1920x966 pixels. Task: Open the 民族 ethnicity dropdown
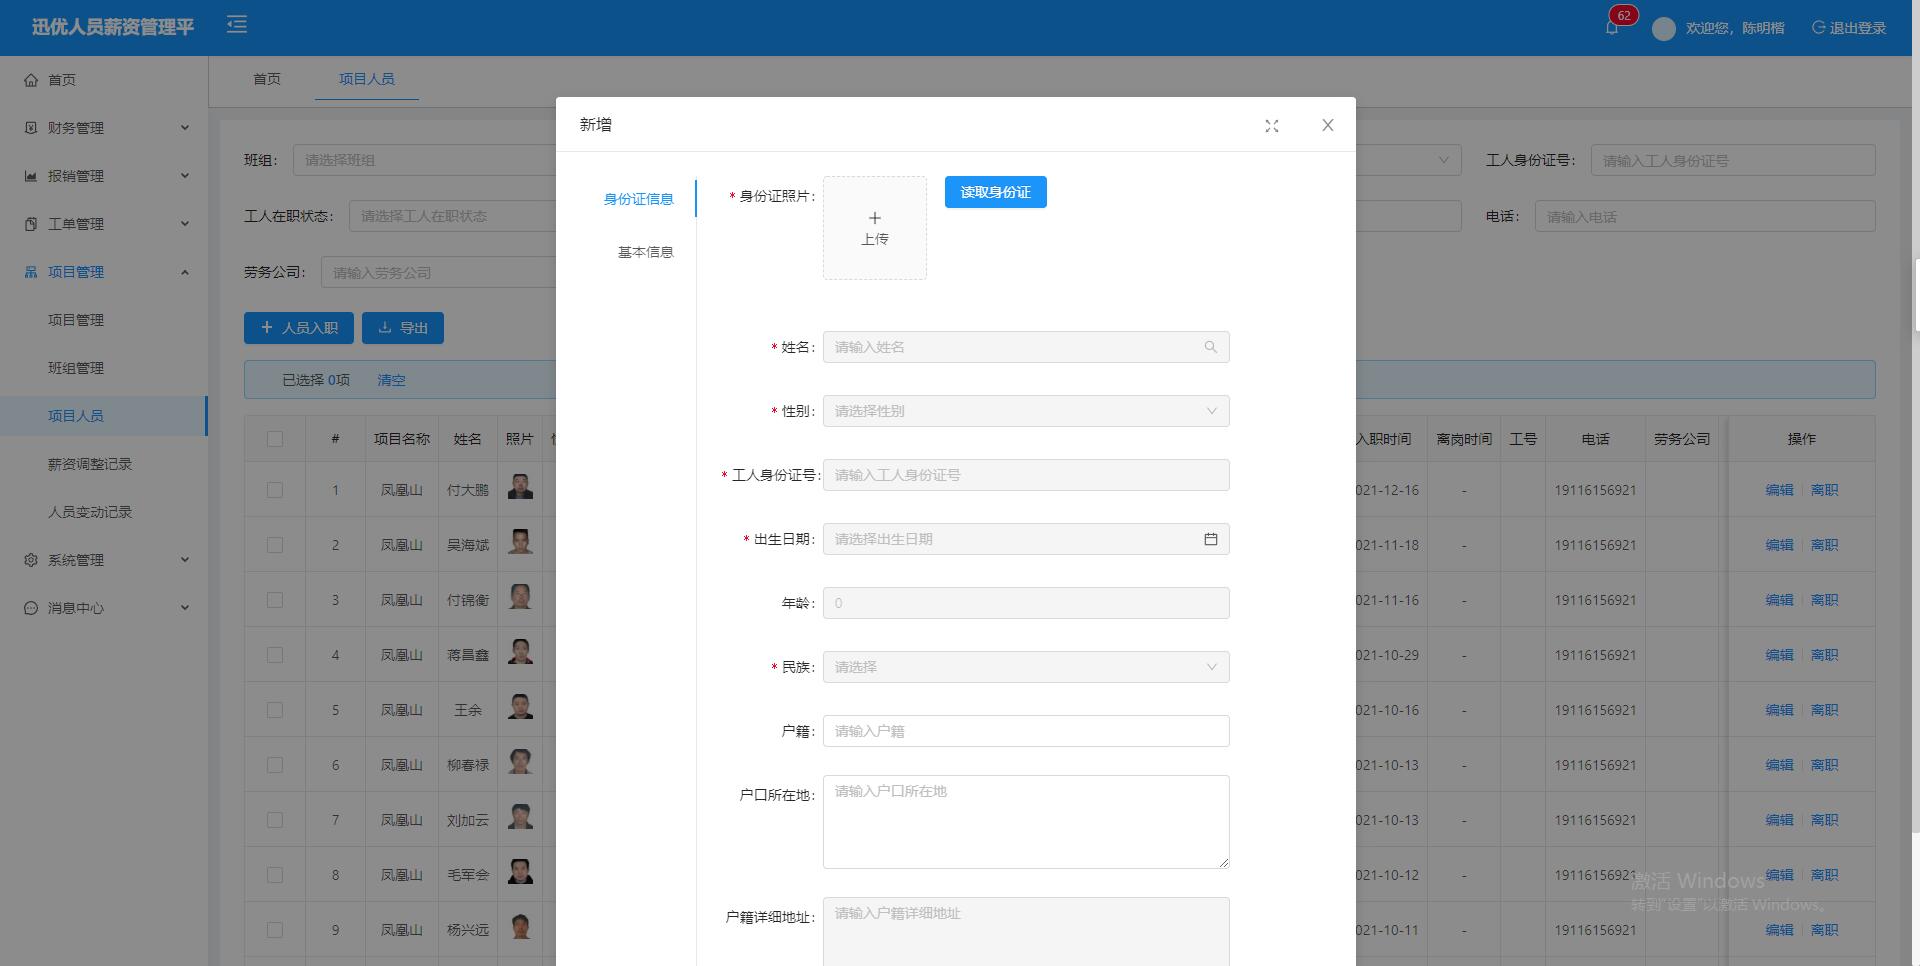point(1025,667)
